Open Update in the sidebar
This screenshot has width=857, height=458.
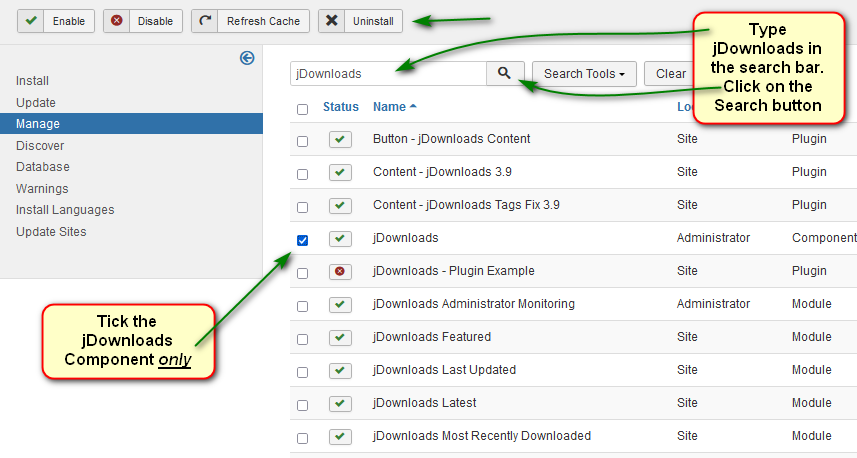click(36, 103)
